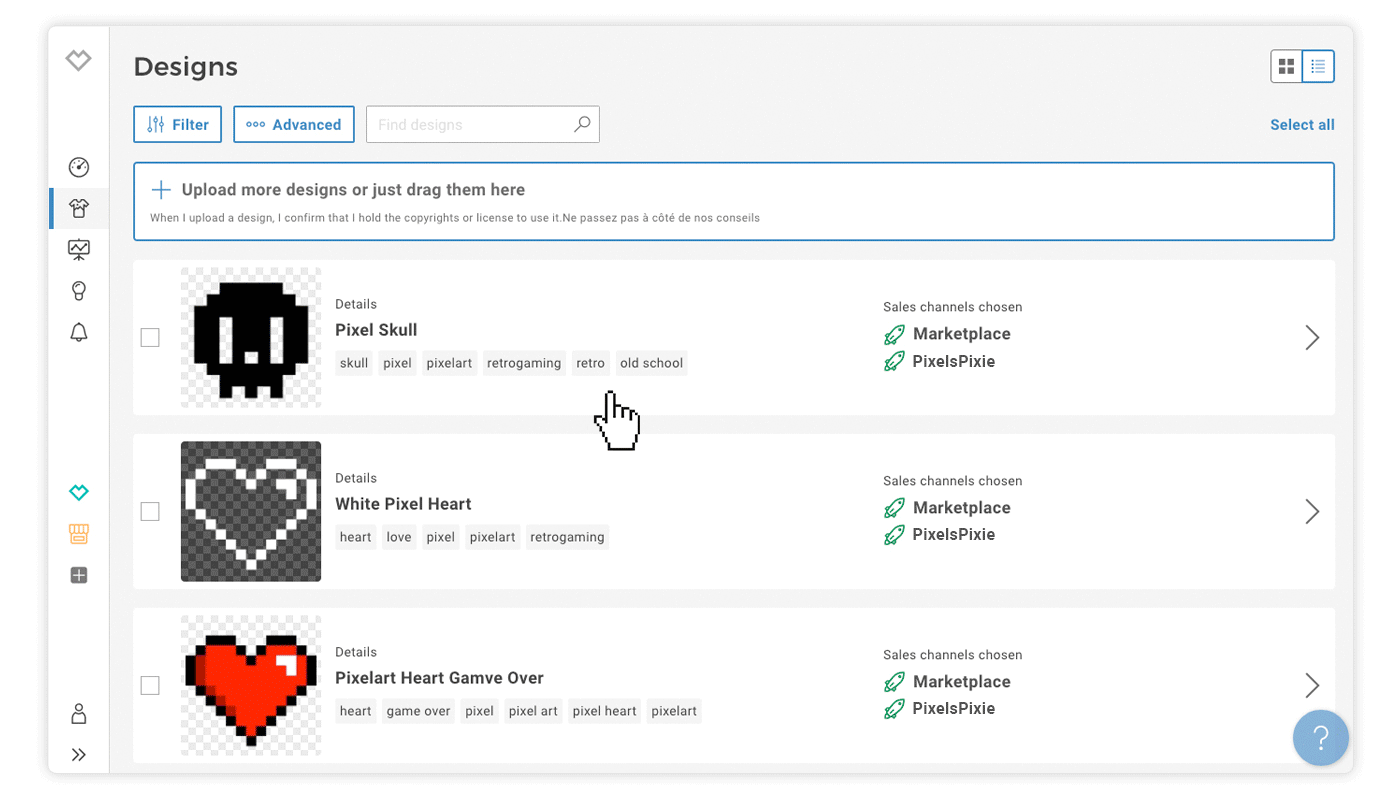
Task: Click the White Pixel Heart title
Action: 403,504
